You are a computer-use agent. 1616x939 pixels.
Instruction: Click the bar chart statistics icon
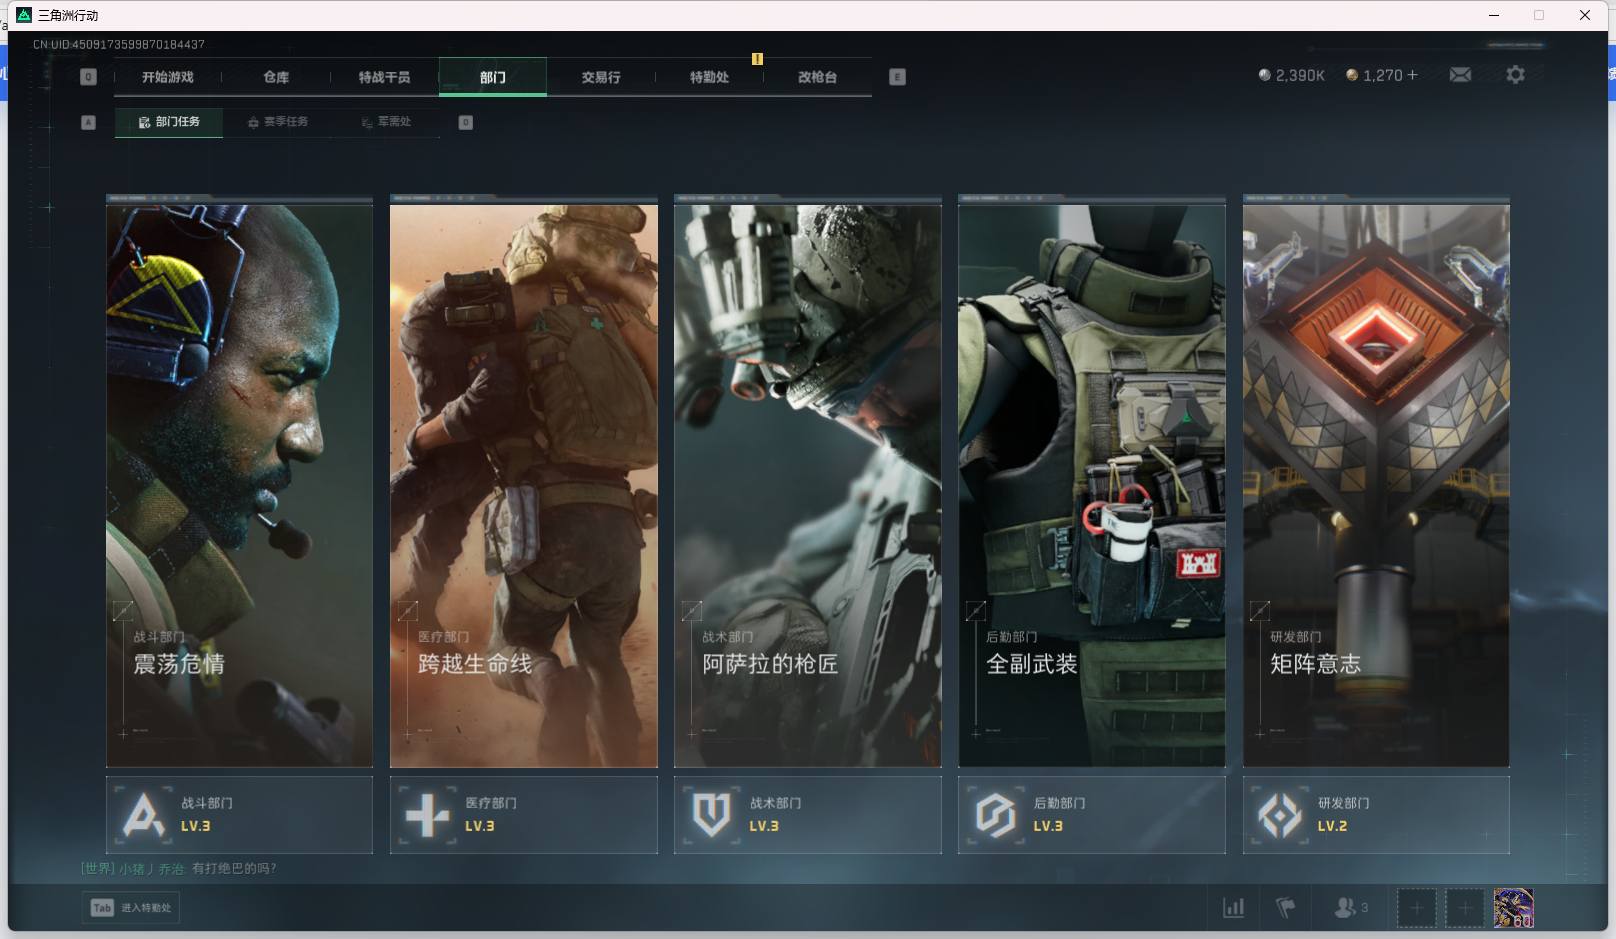(x=1234, y=908)
